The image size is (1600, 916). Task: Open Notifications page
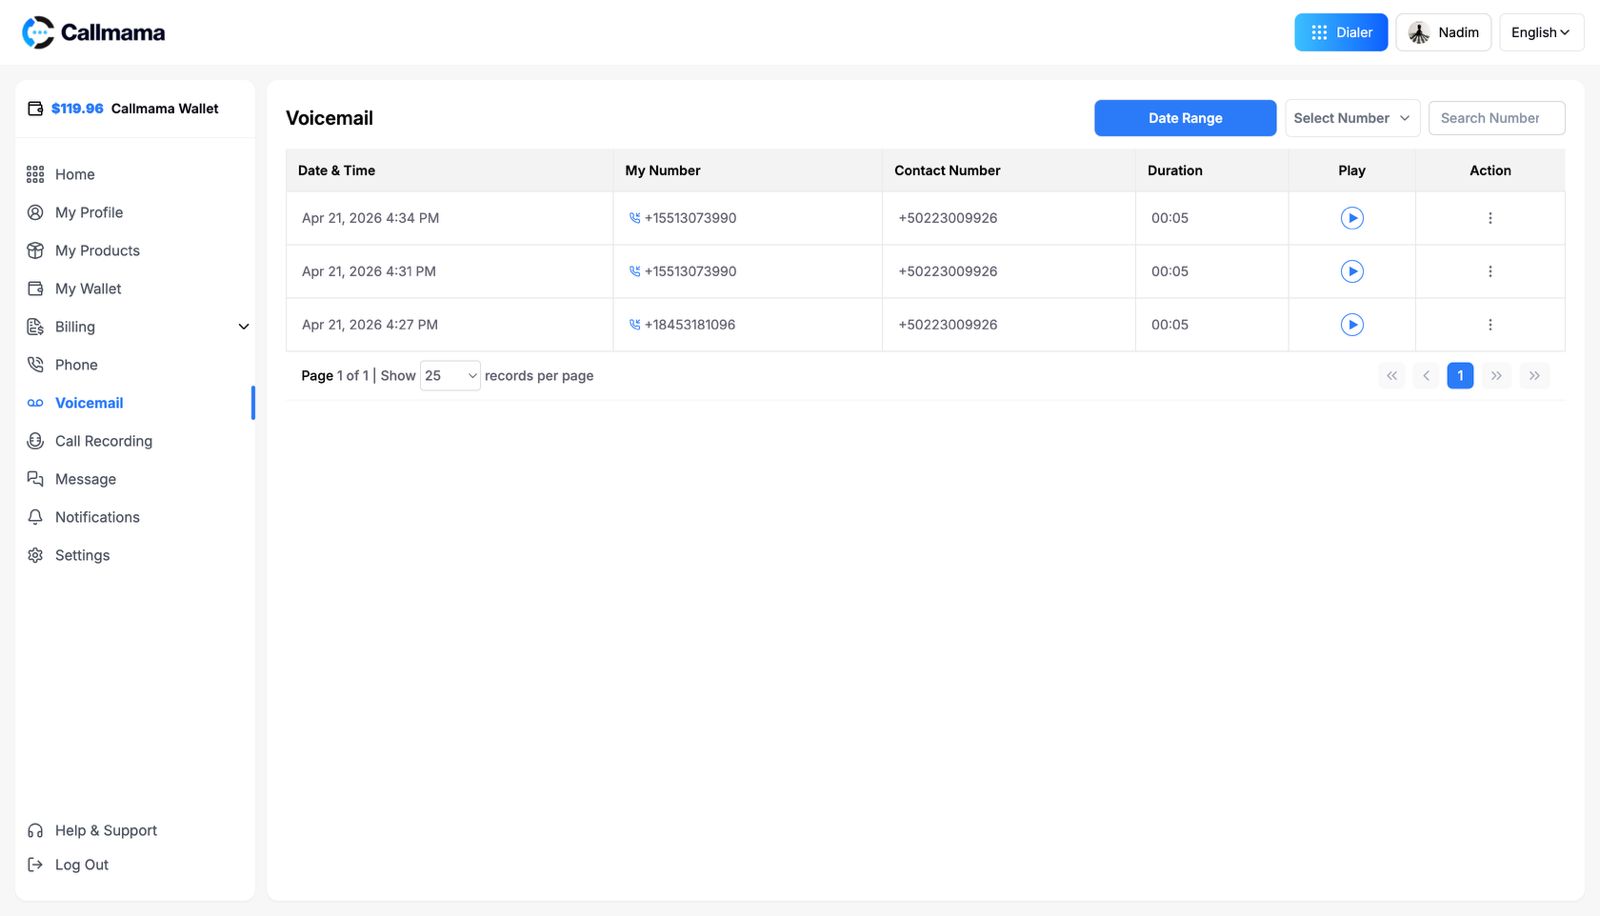pos(97,517)
